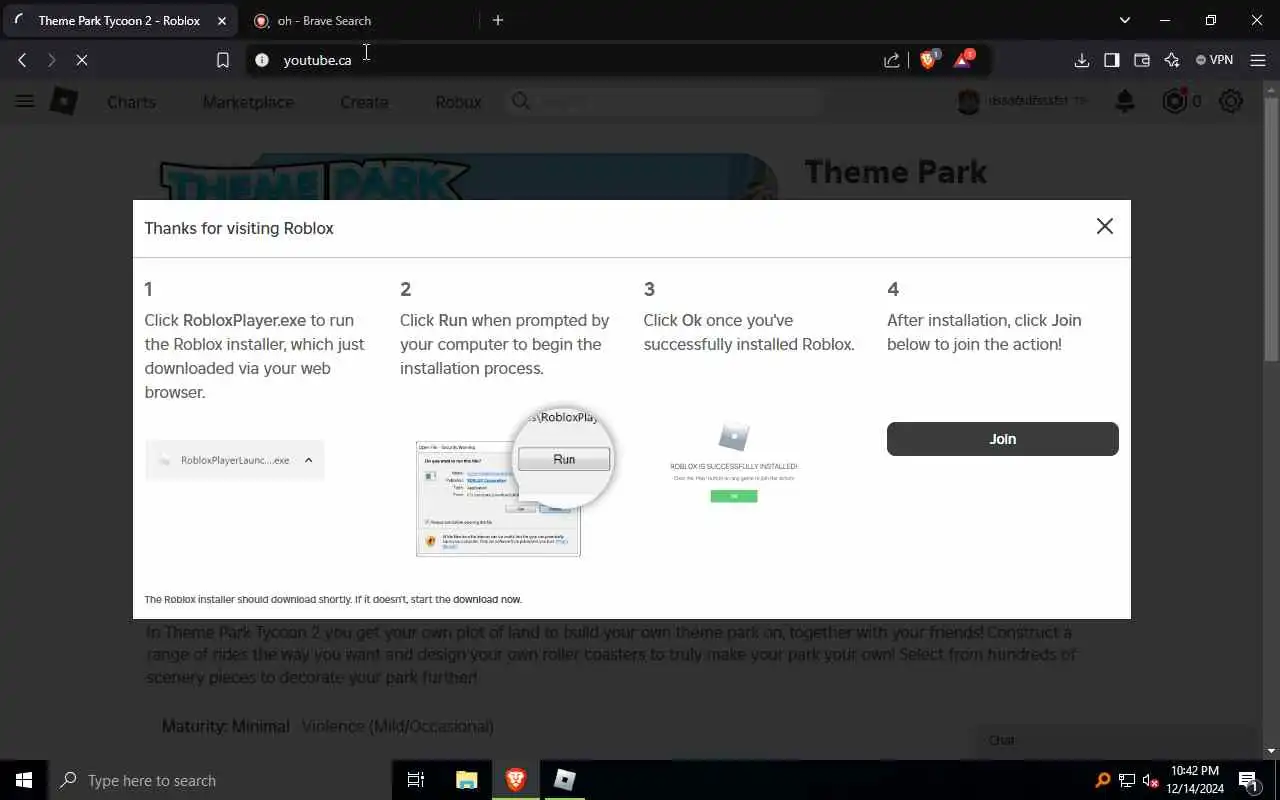Image resolution: width=1280 pixels, height=800 pixels.
Task: Open Leo AI sparkle icon
Action: point(1171,60)
